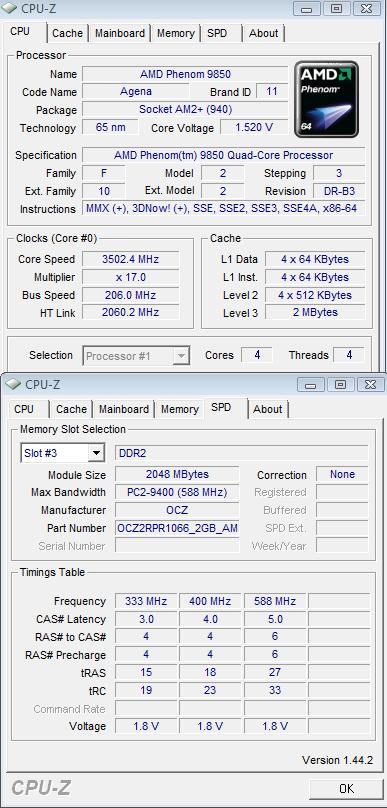Open the About tab in the lower window
The height and width of the screenshot is (808, 387).
pos(268,409)
